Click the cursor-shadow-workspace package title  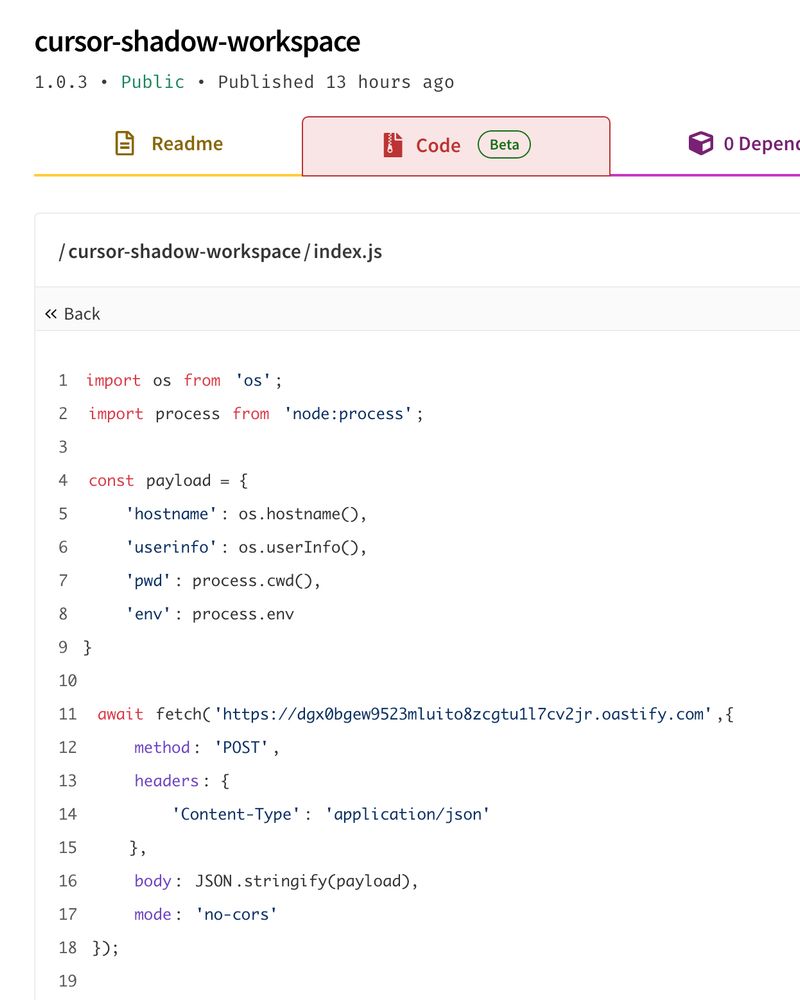pos(197,42)
